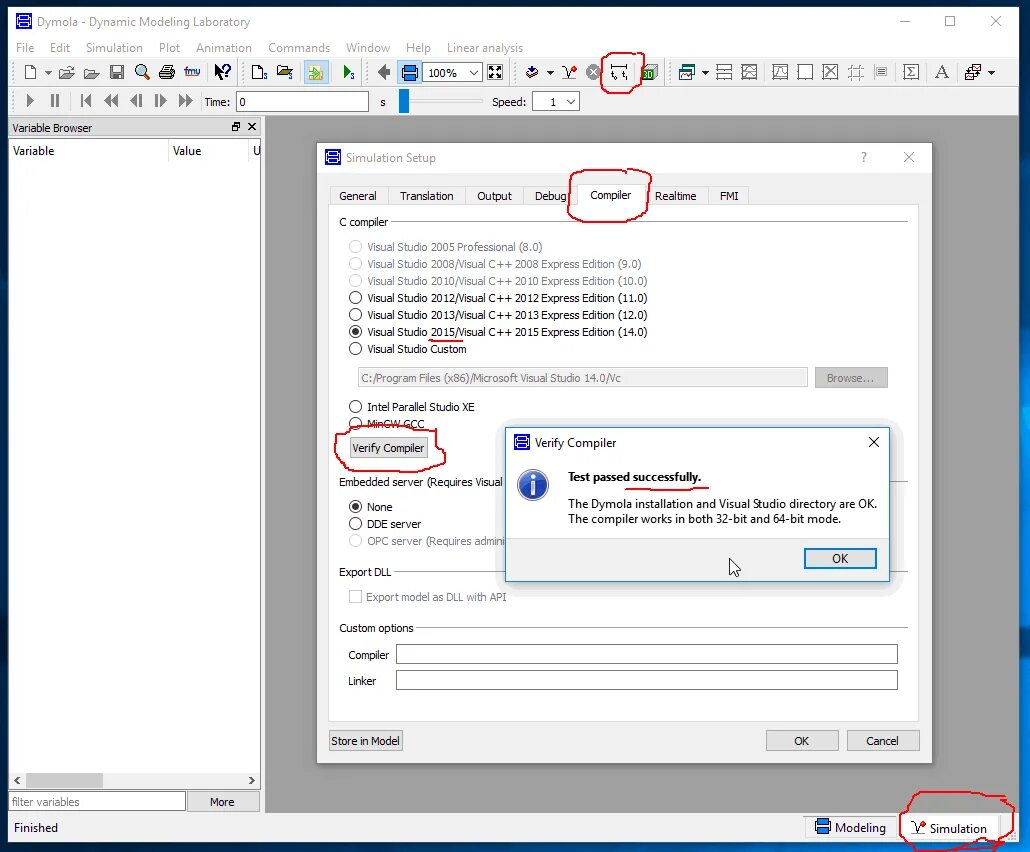Undock the Variable Browser panel

236,127
